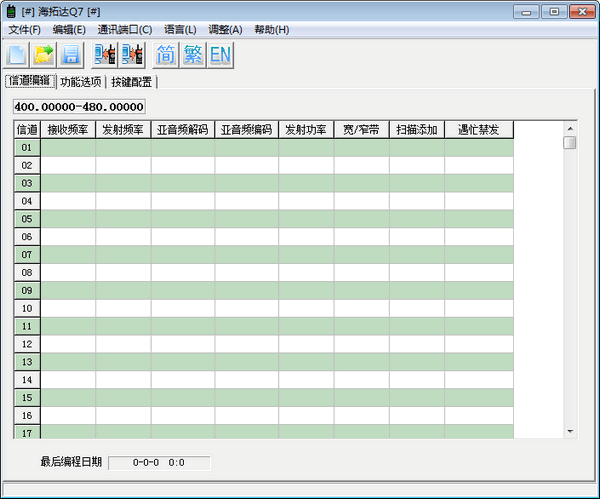Image resolution: width=600 pixels, height=499 pixels.
Task: Open the 通讯端口(C) menu
Action: coord(125,30)
